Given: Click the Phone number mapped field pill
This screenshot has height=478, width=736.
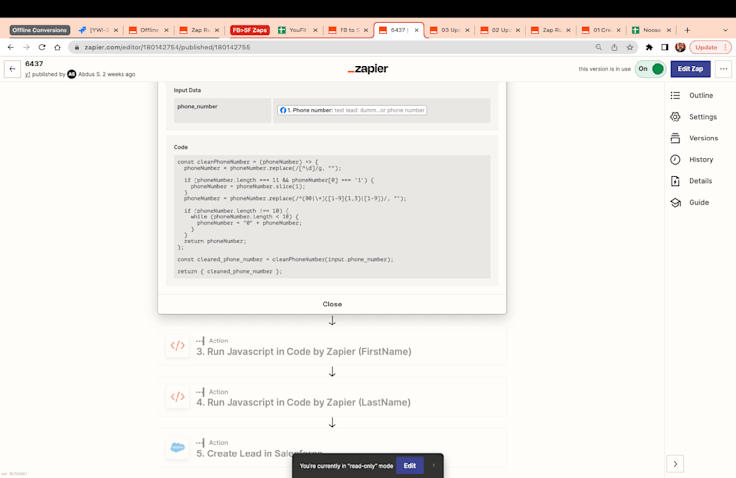Looking at the screenshot, I should coord(352,110).
